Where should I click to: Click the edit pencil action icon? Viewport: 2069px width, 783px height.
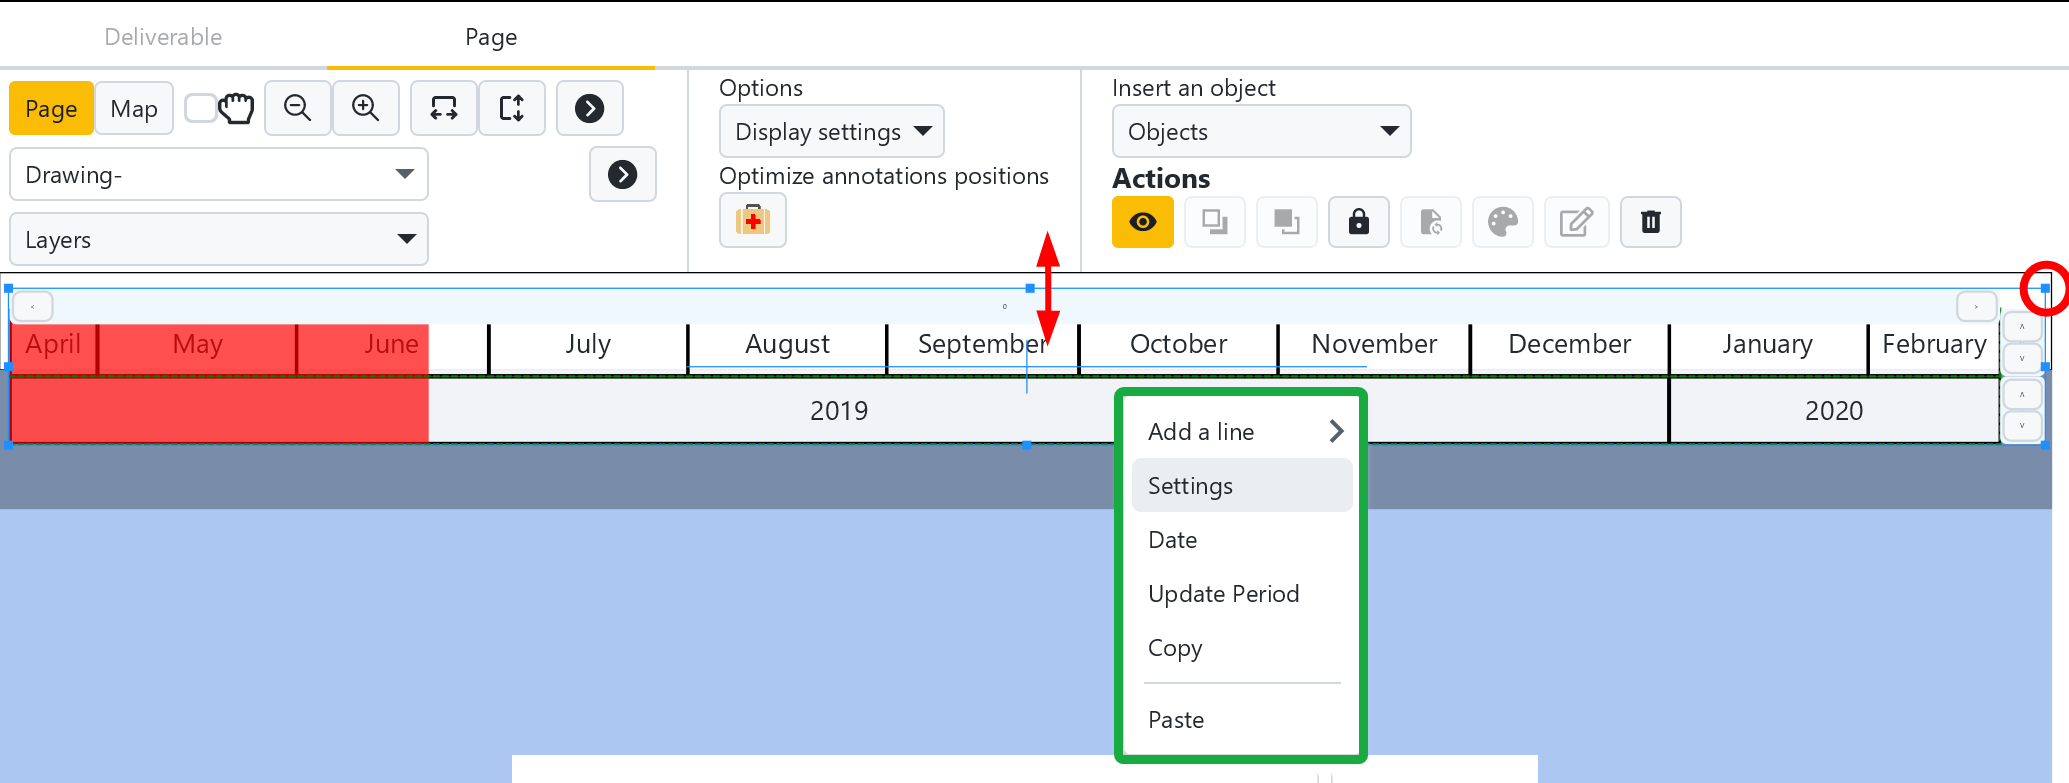click(1576, 222)
